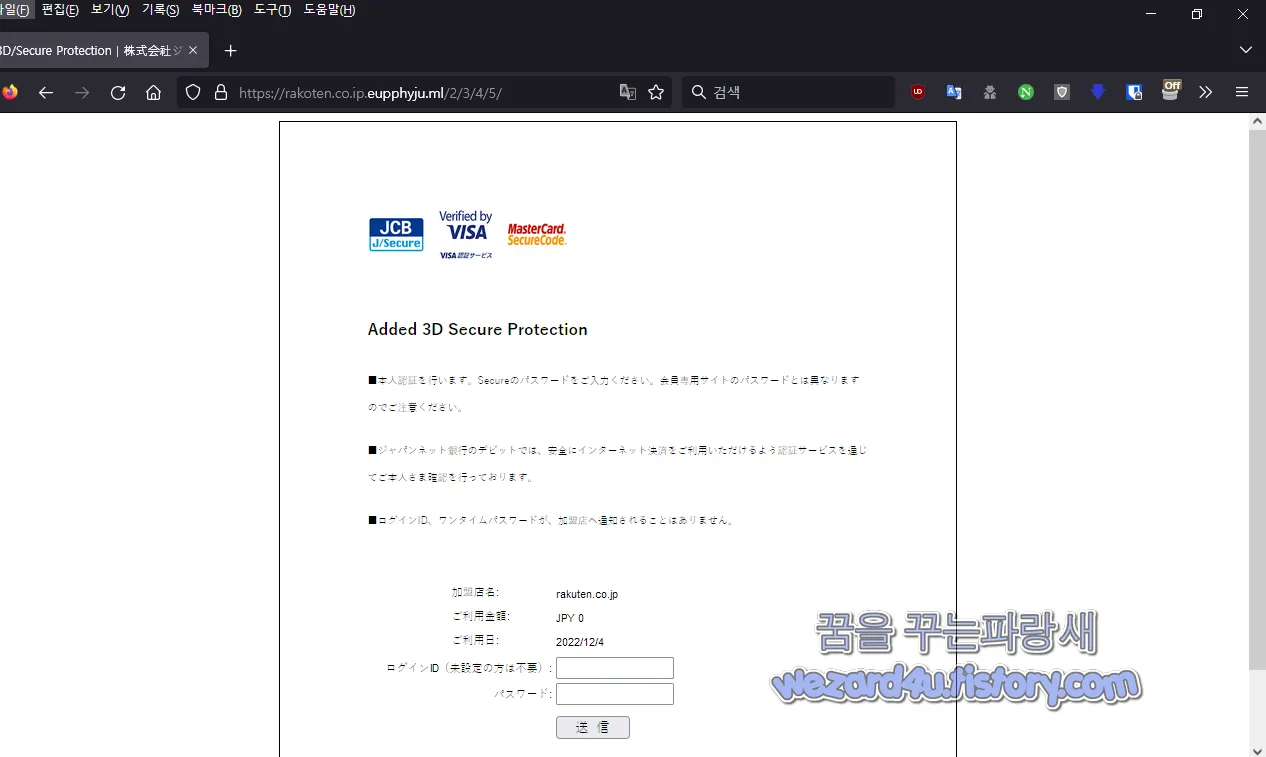
Task: Navigate back to the previous page
Action: (x=46, y=92)
